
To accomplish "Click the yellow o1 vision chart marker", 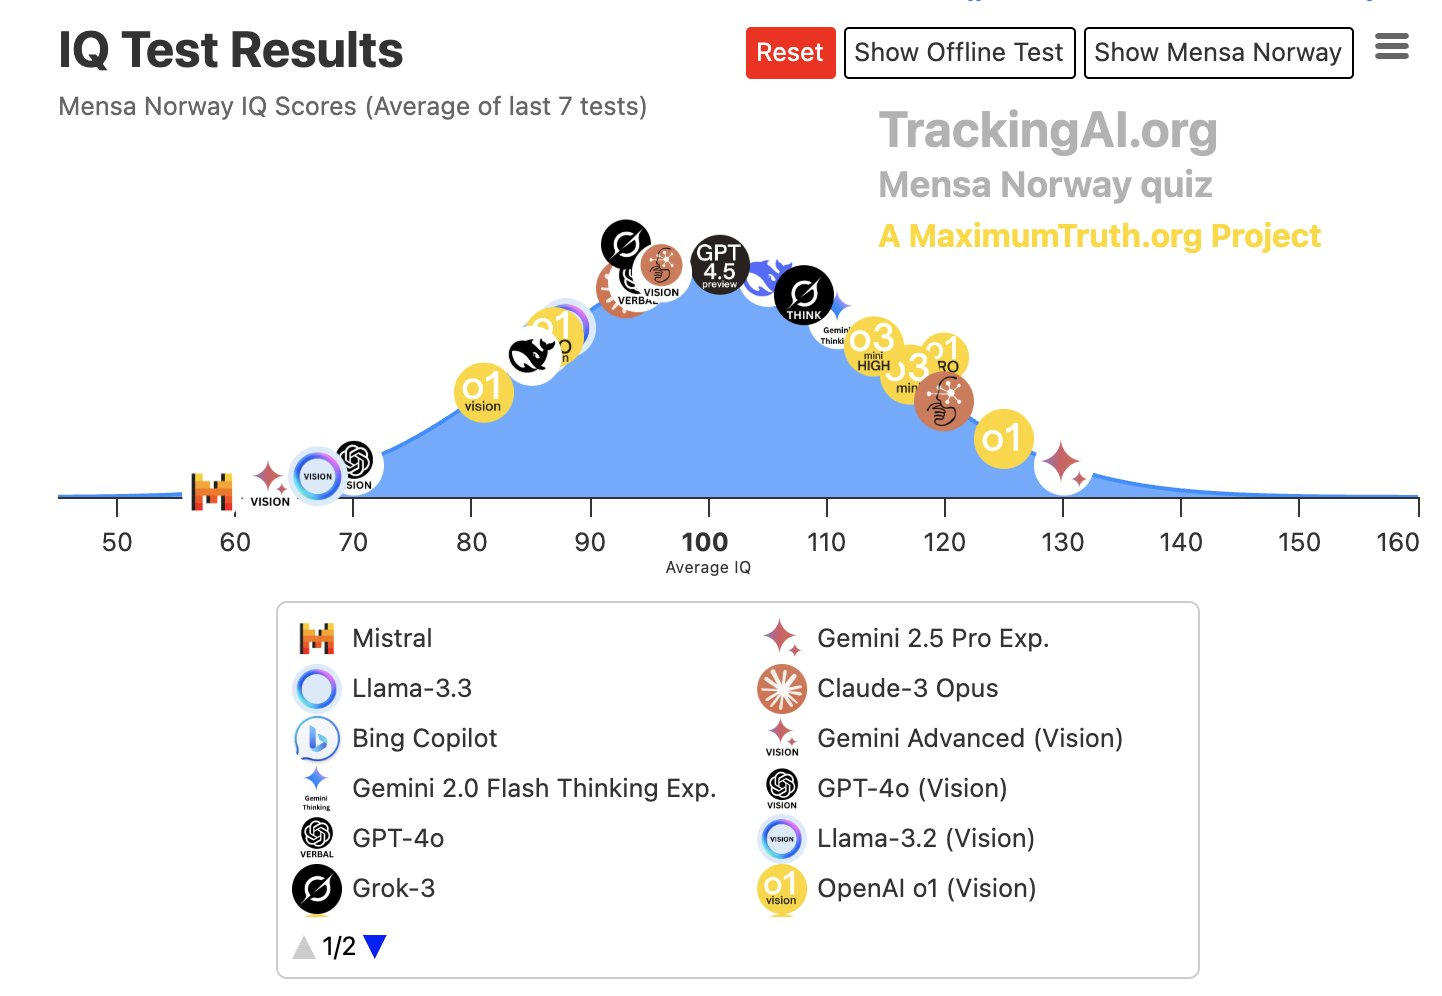I will pyautogui.click(x=484, y=393).
